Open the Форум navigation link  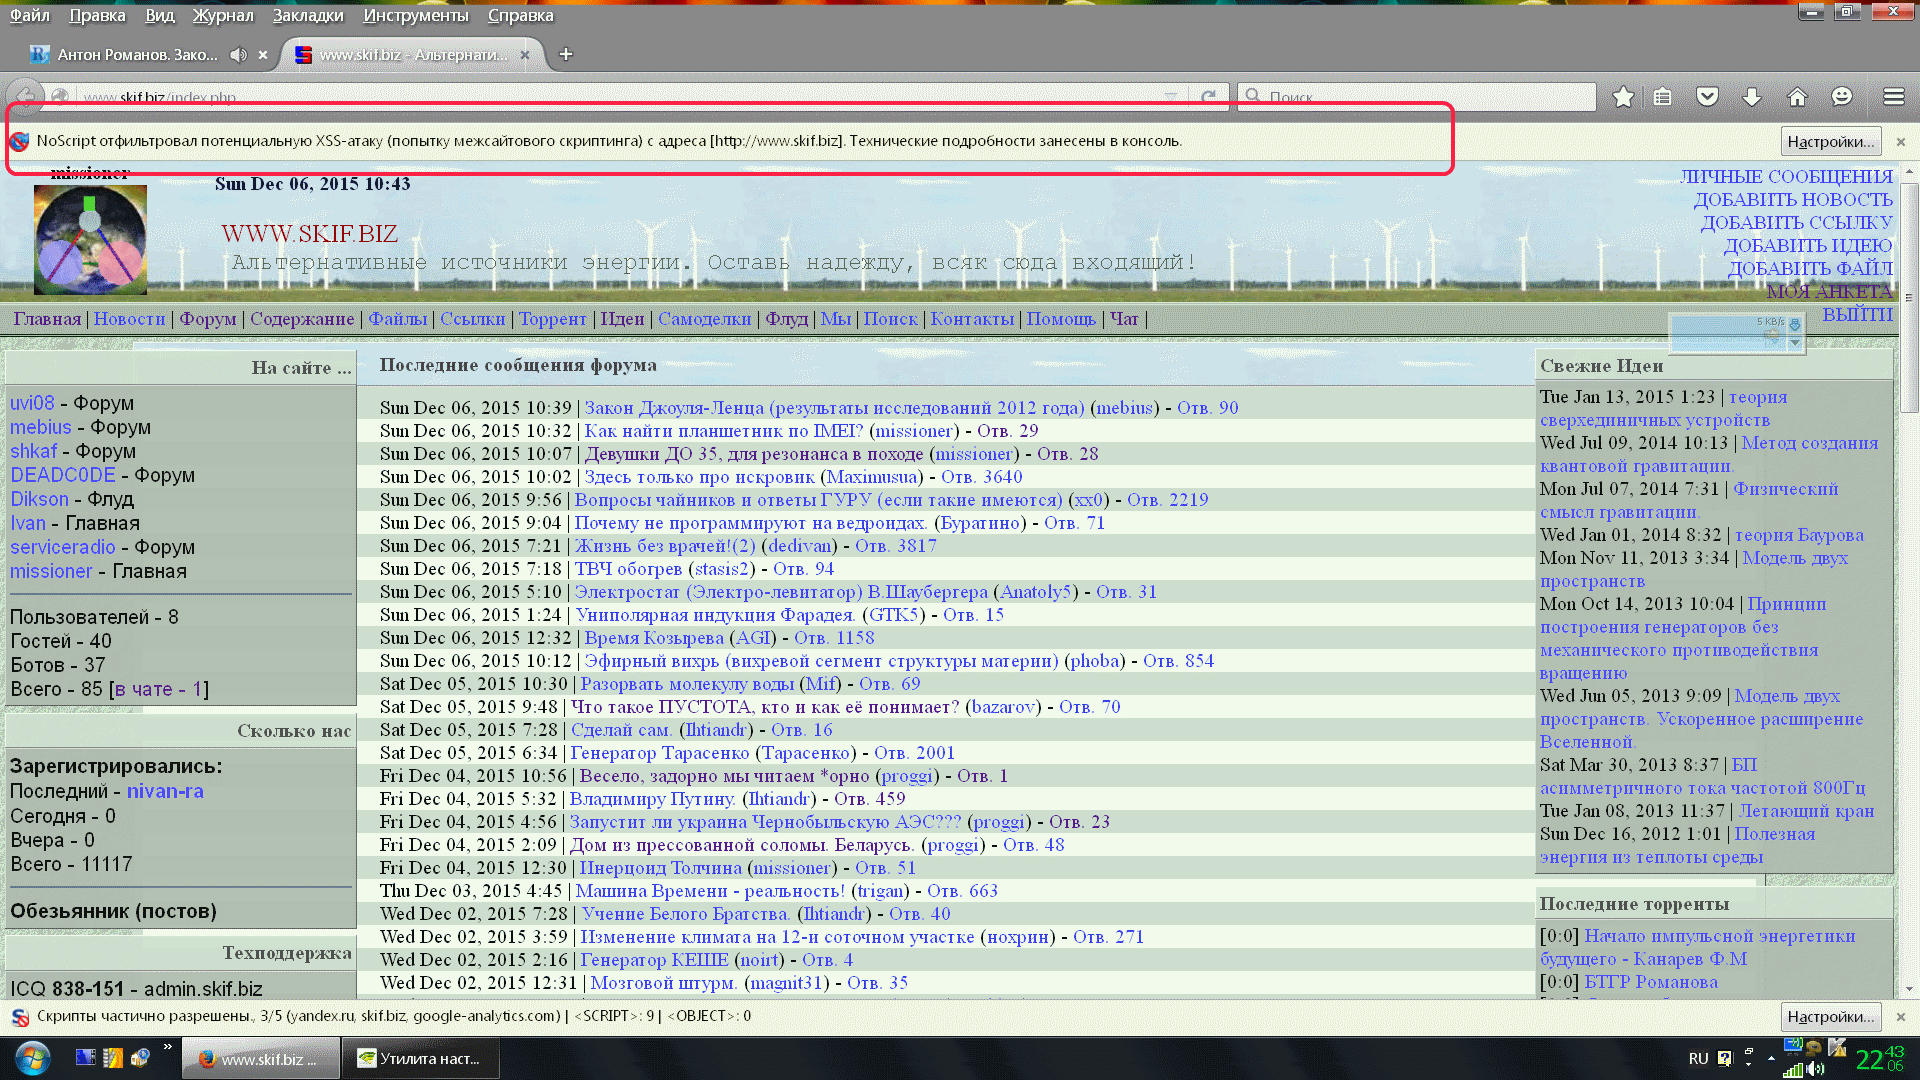208,319
